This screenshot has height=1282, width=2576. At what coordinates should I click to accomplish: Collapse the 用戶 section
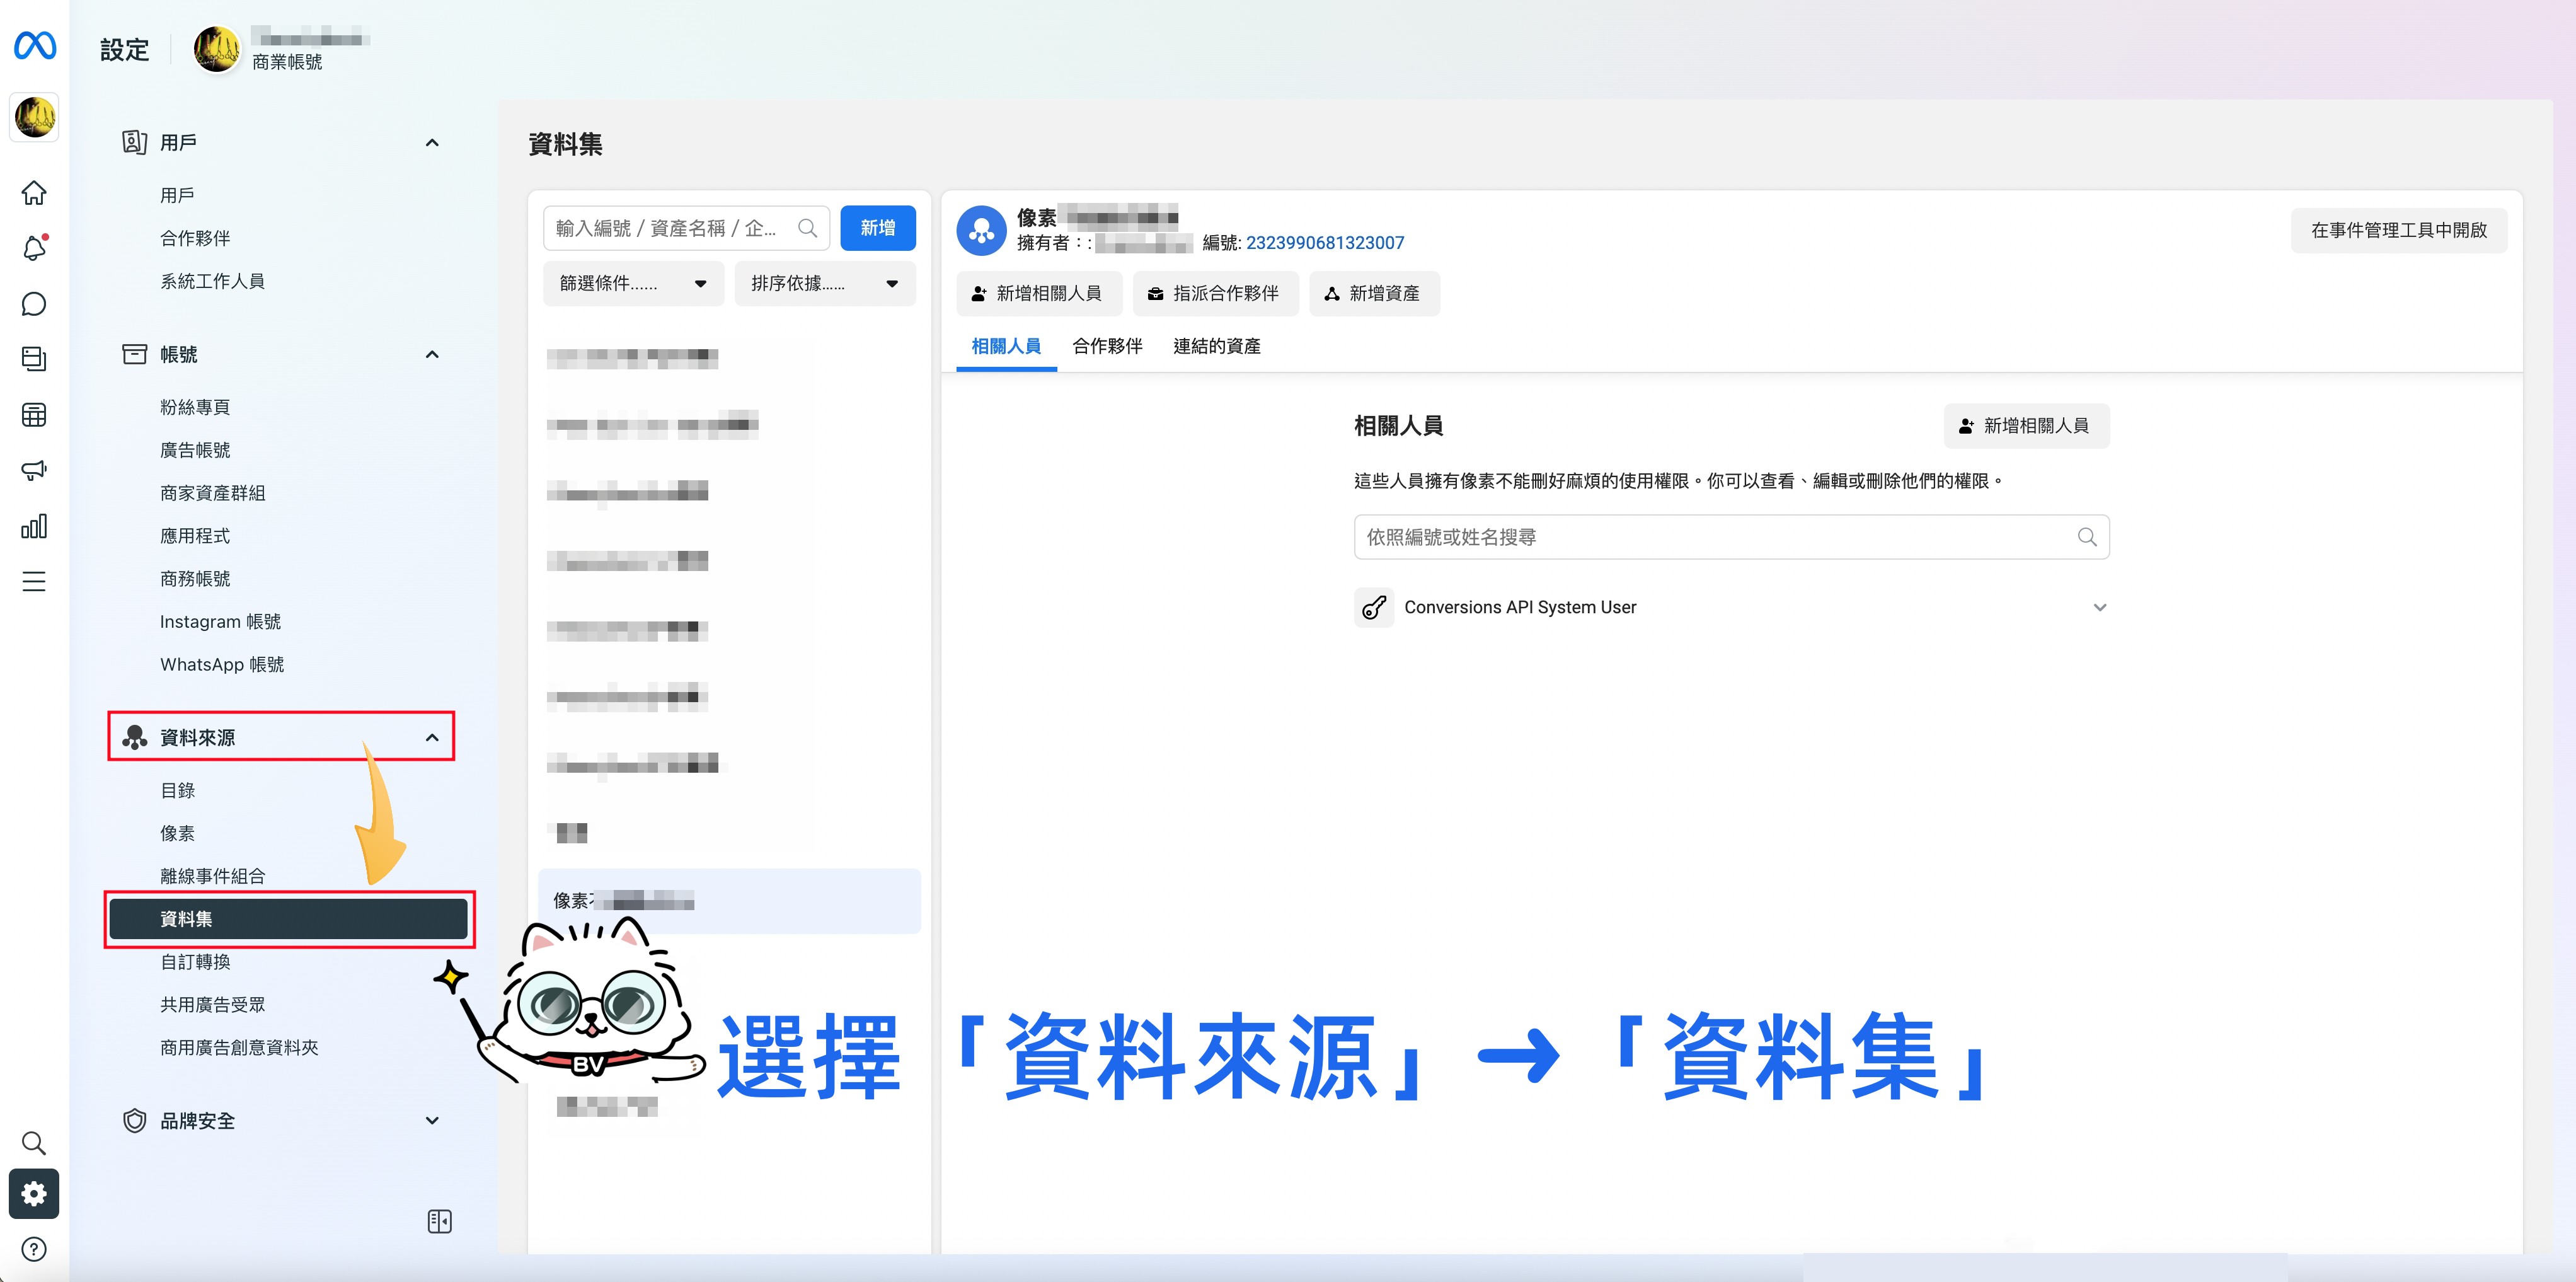(432, 143)
